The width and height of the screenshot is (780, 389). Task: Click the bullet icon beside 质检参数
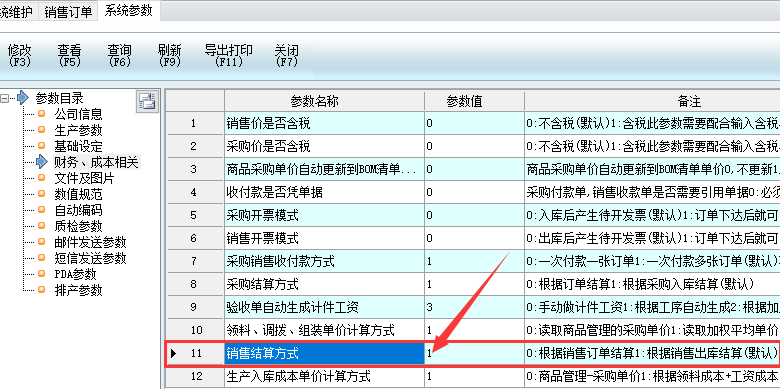coord(42,226)
